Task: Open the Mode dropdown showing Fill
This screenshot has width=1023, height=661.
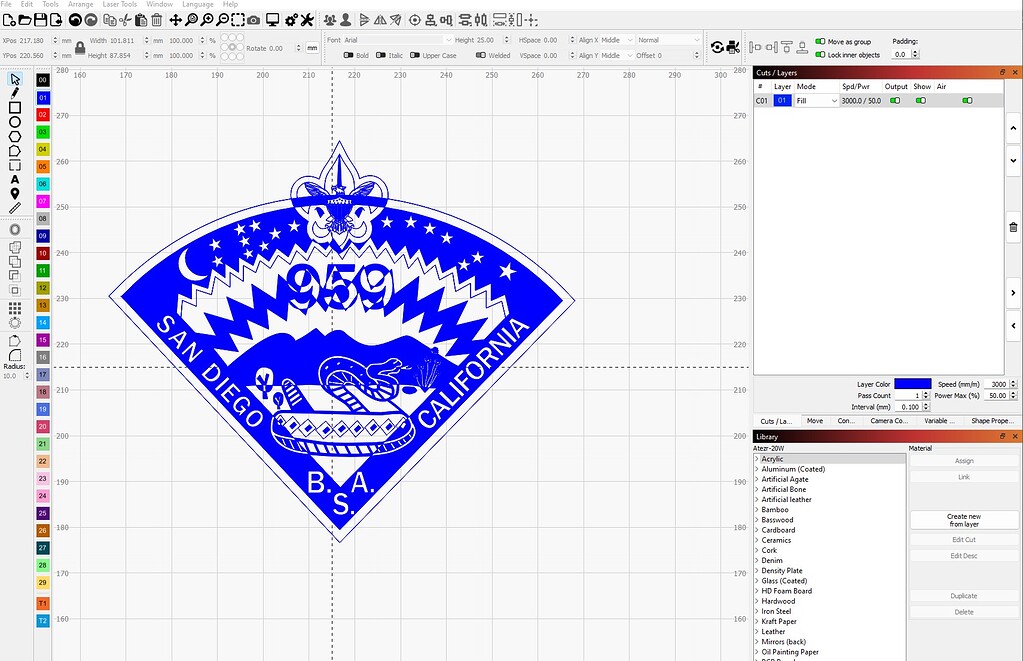Action: pyautogui.click(x=815, y=100)
